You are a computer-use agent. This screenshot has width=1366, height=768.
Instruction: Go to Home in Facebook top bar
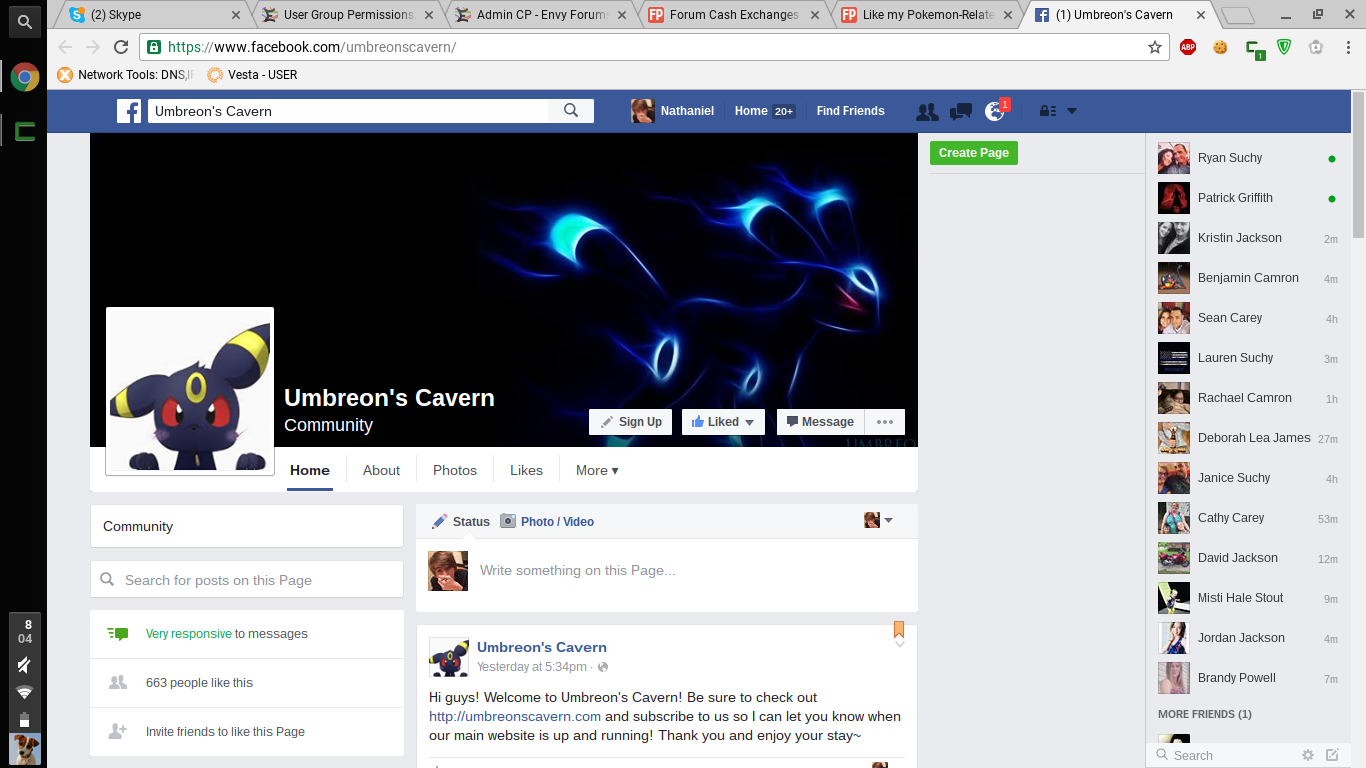click(x=751, y=111)
